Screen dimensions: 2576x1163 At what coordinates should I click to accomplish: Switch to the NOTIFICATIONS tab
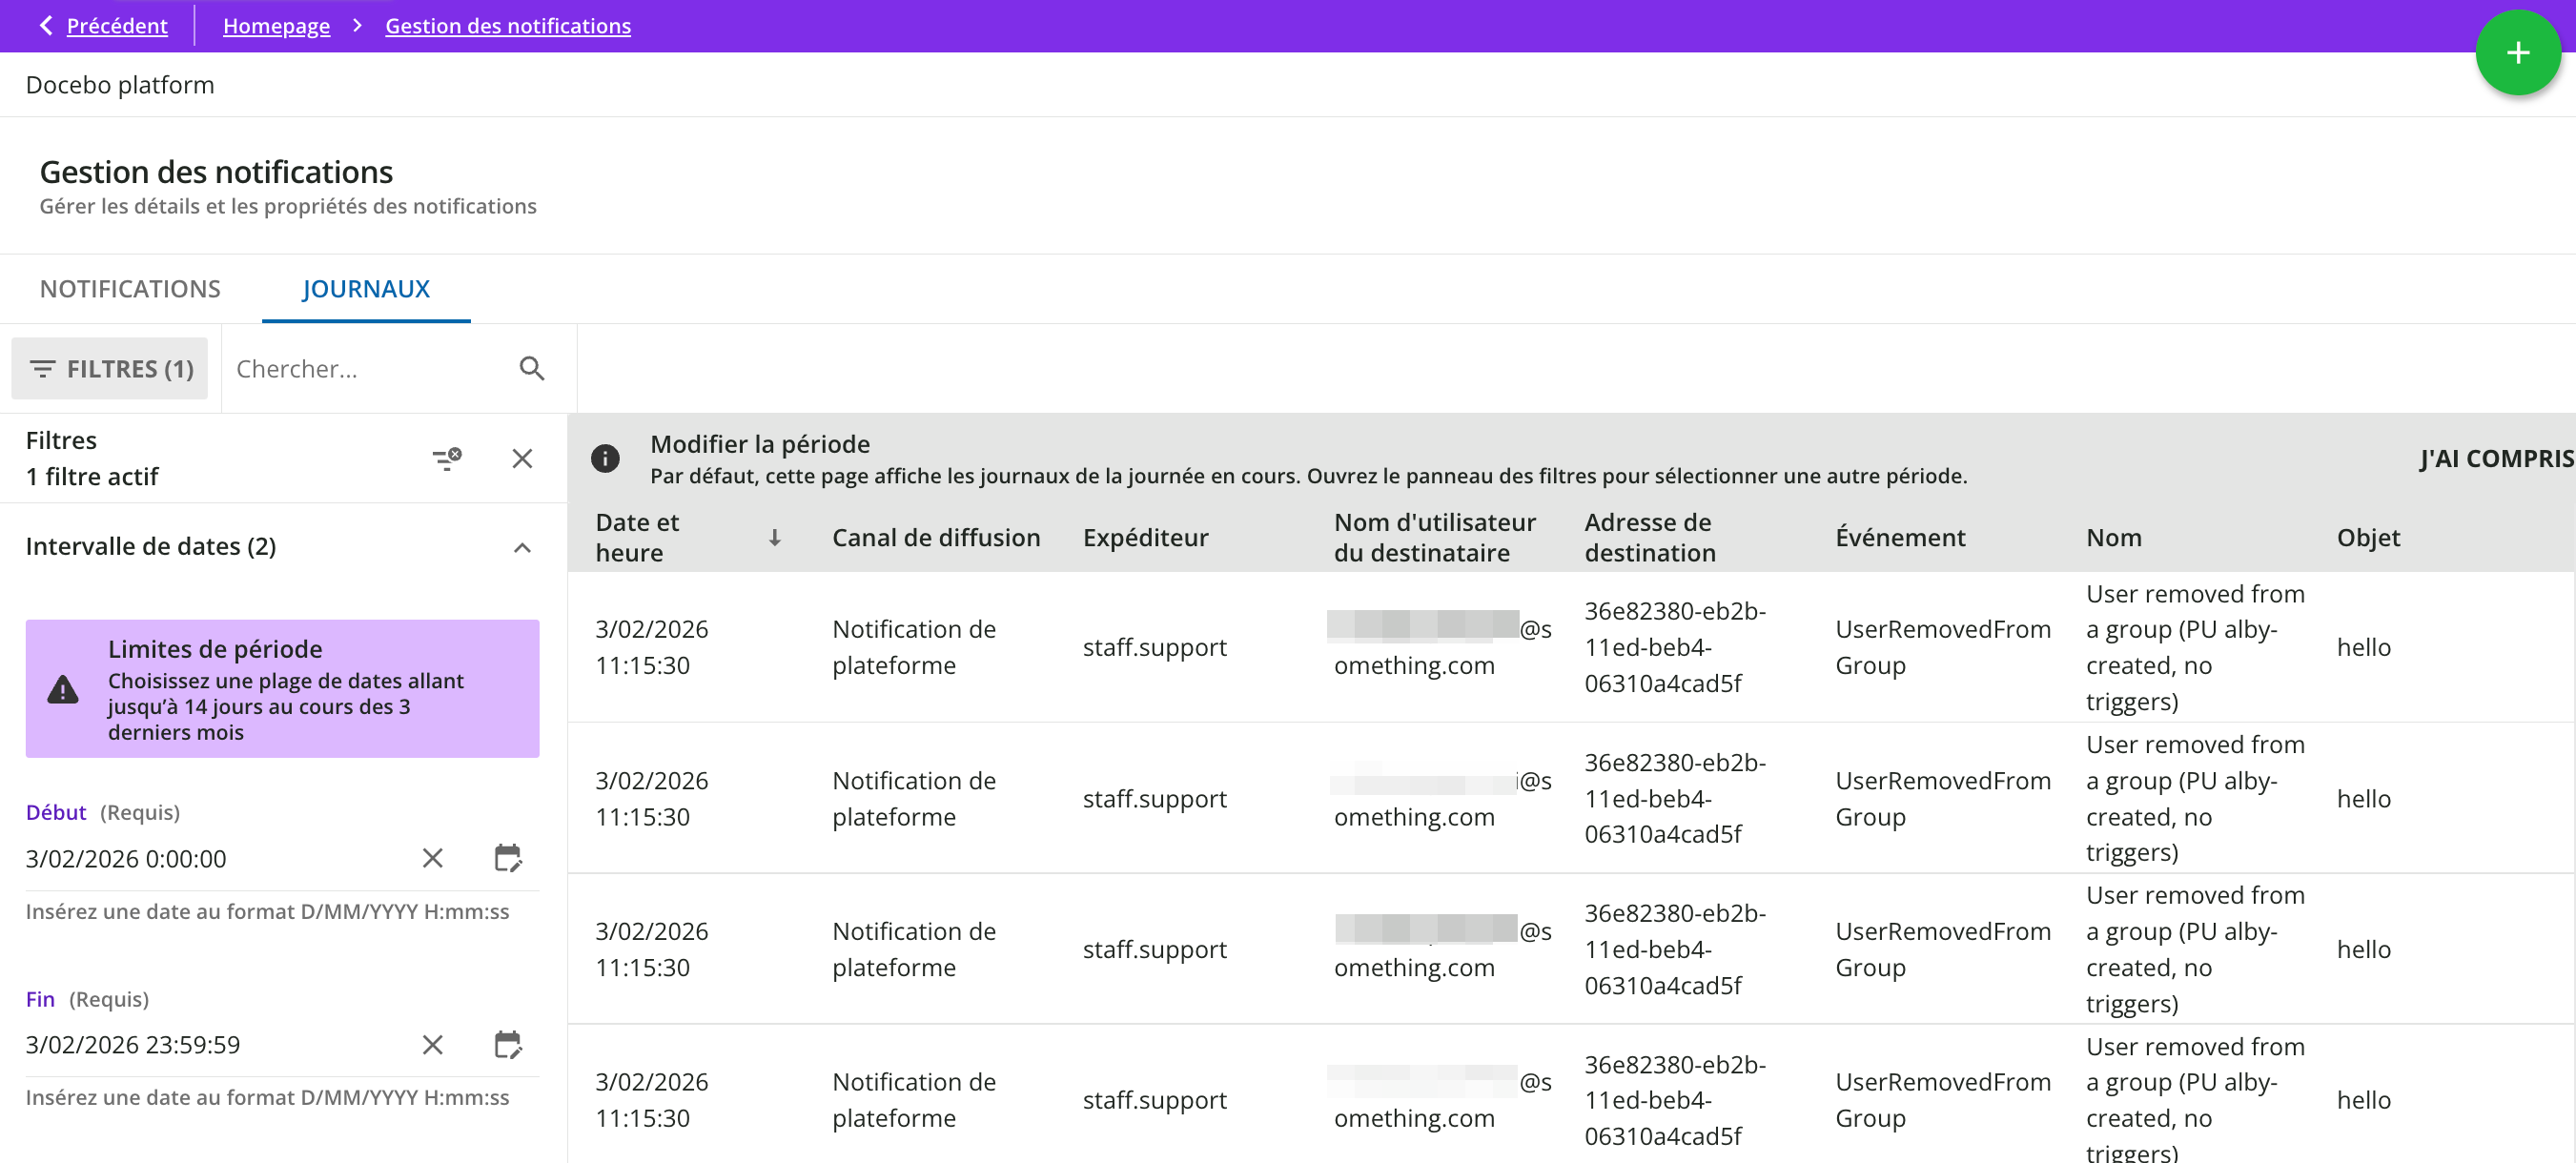[130, 289]
